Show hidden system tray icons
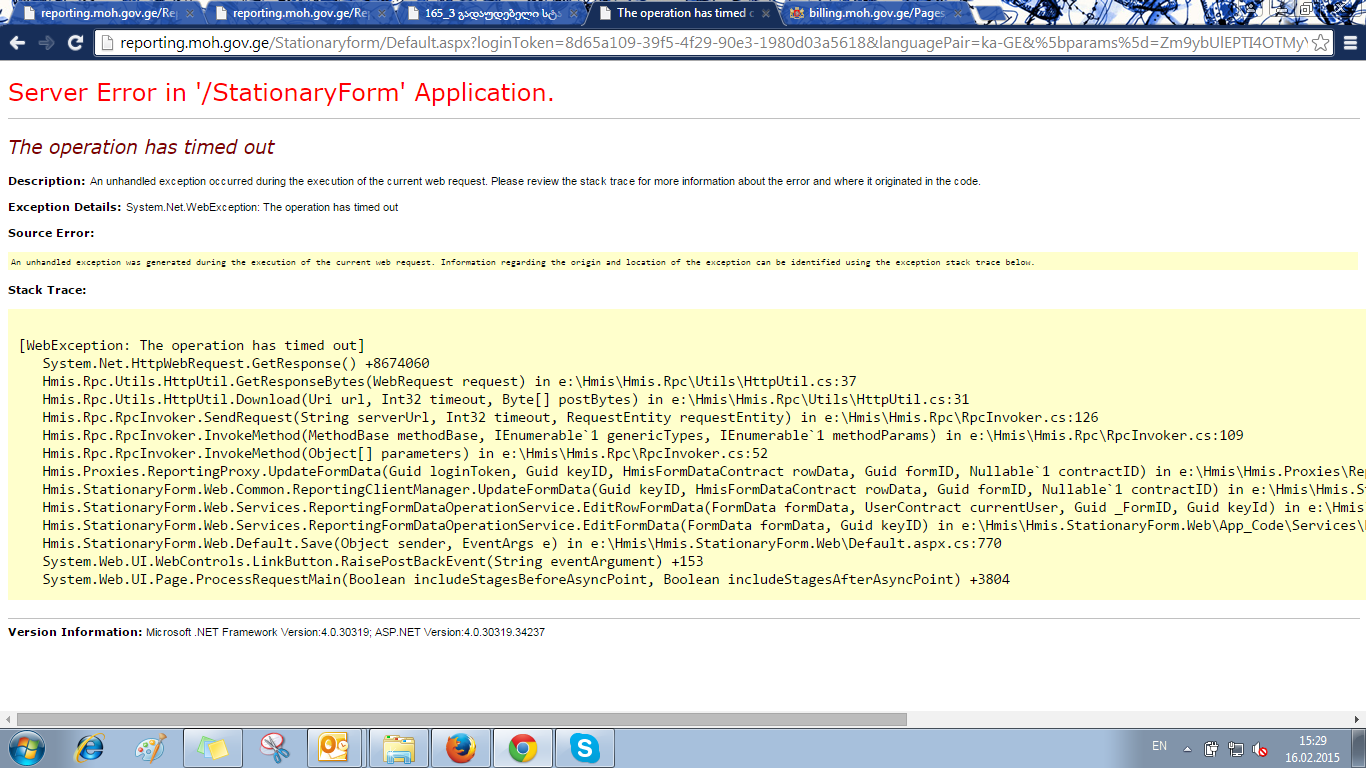Screen dimensions: 1366x768 1187,748
